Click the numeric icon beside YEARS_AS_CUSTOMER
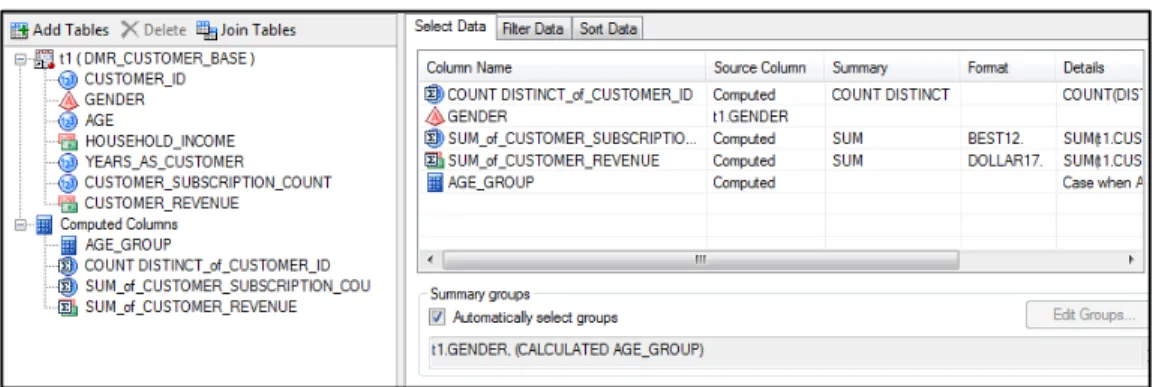Image resolution: width=1153 pixels, height=387 pixels. pos(68,162)
